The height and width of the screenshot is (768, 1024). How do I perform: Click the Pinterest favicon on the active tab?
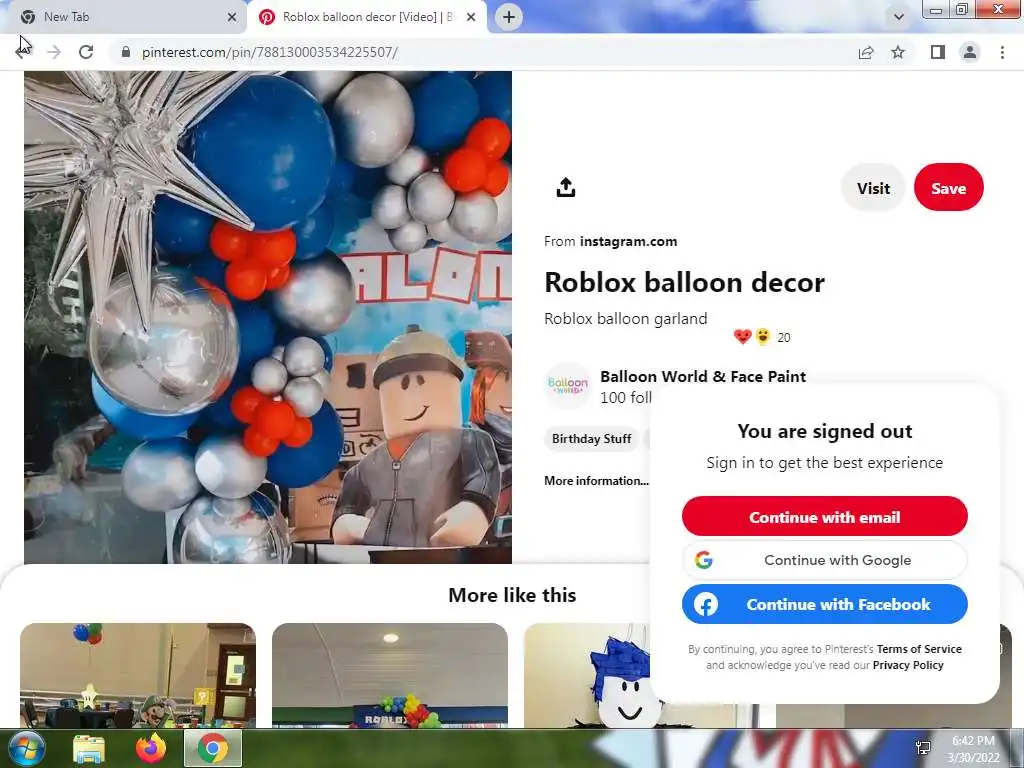coord(267,17)
